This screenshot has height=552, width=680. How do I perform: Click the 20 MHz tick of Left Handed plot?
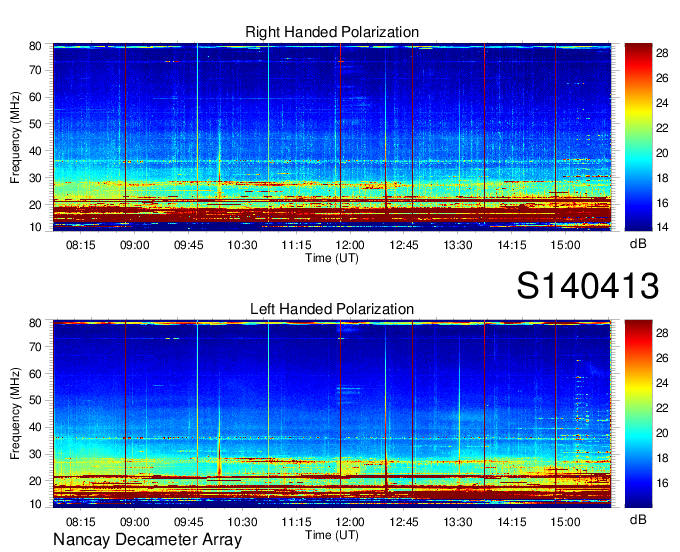pyautogui.click(x=35, y=480)
